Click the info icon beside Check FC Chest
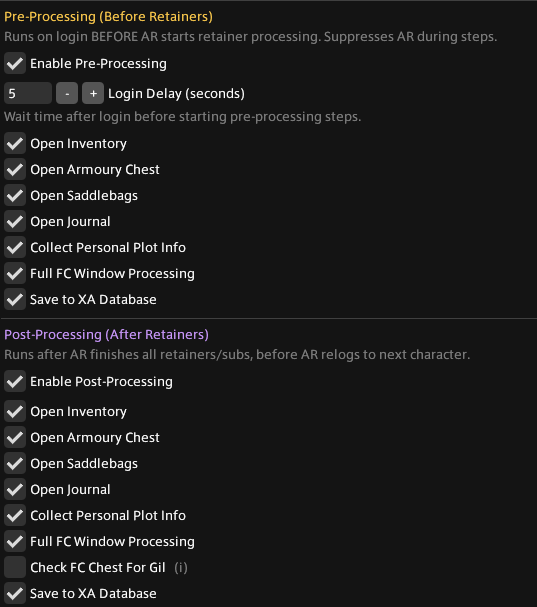The width and height of the screenshot is (537, 607). (181, 568)
